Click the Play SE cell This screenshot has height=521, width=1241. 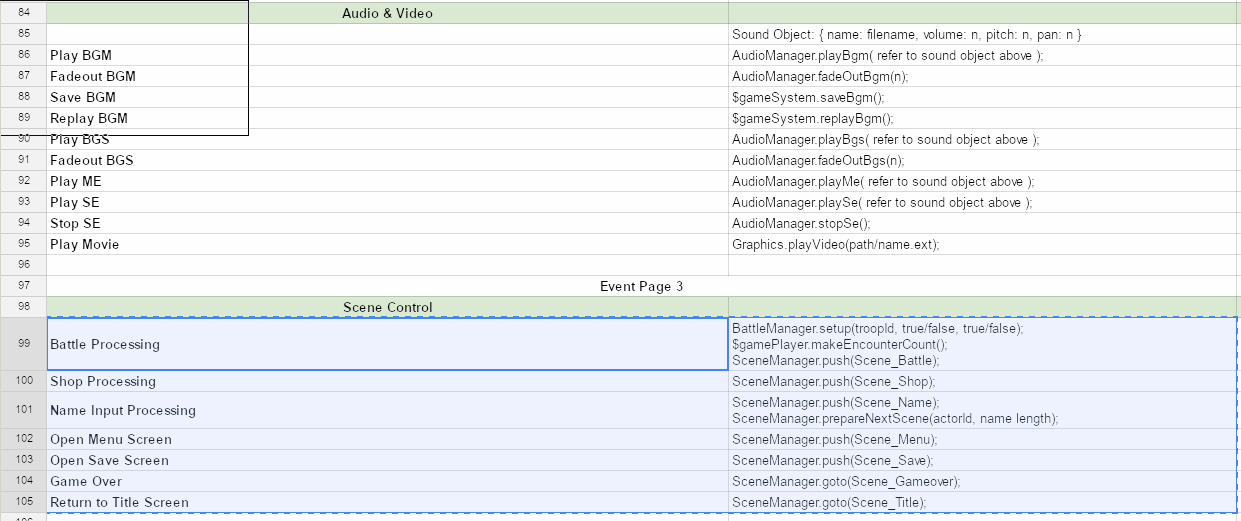[387, 202]
